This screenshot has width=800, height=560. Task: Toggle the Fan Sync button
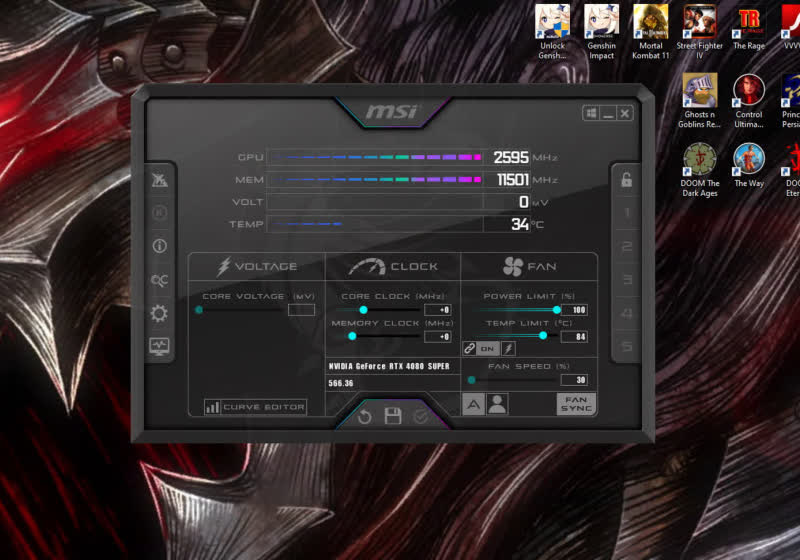[576, 404]
